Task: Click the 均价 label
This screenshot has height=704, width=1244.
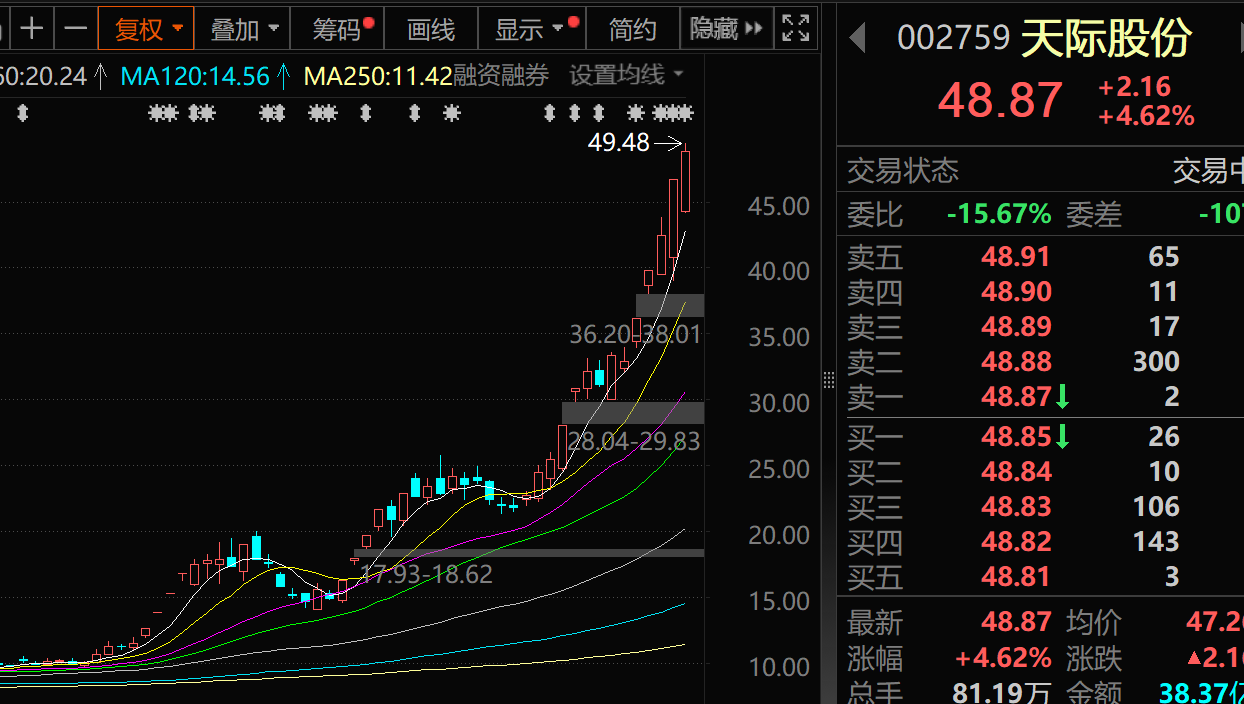Action: [x=1094, y=623]
